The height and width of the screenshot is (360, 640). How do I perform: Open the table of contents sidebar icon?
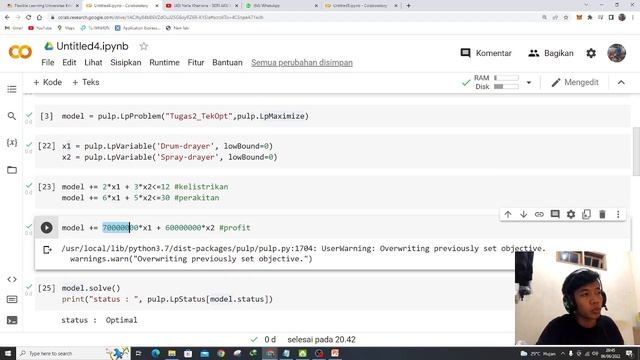click(12, 89)
